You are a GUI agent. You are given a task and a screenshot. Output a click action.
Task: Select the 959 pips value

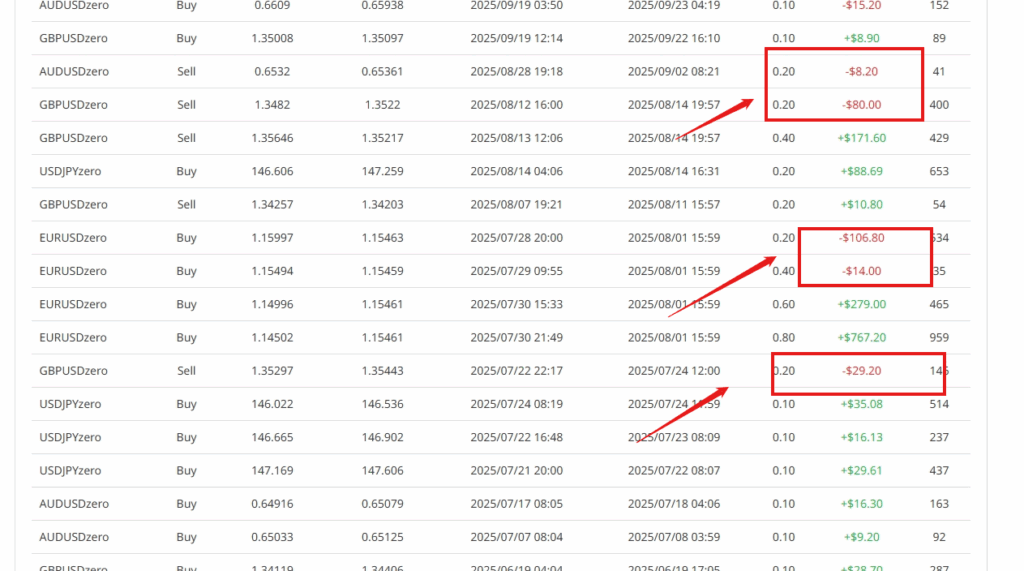point(938,338)
